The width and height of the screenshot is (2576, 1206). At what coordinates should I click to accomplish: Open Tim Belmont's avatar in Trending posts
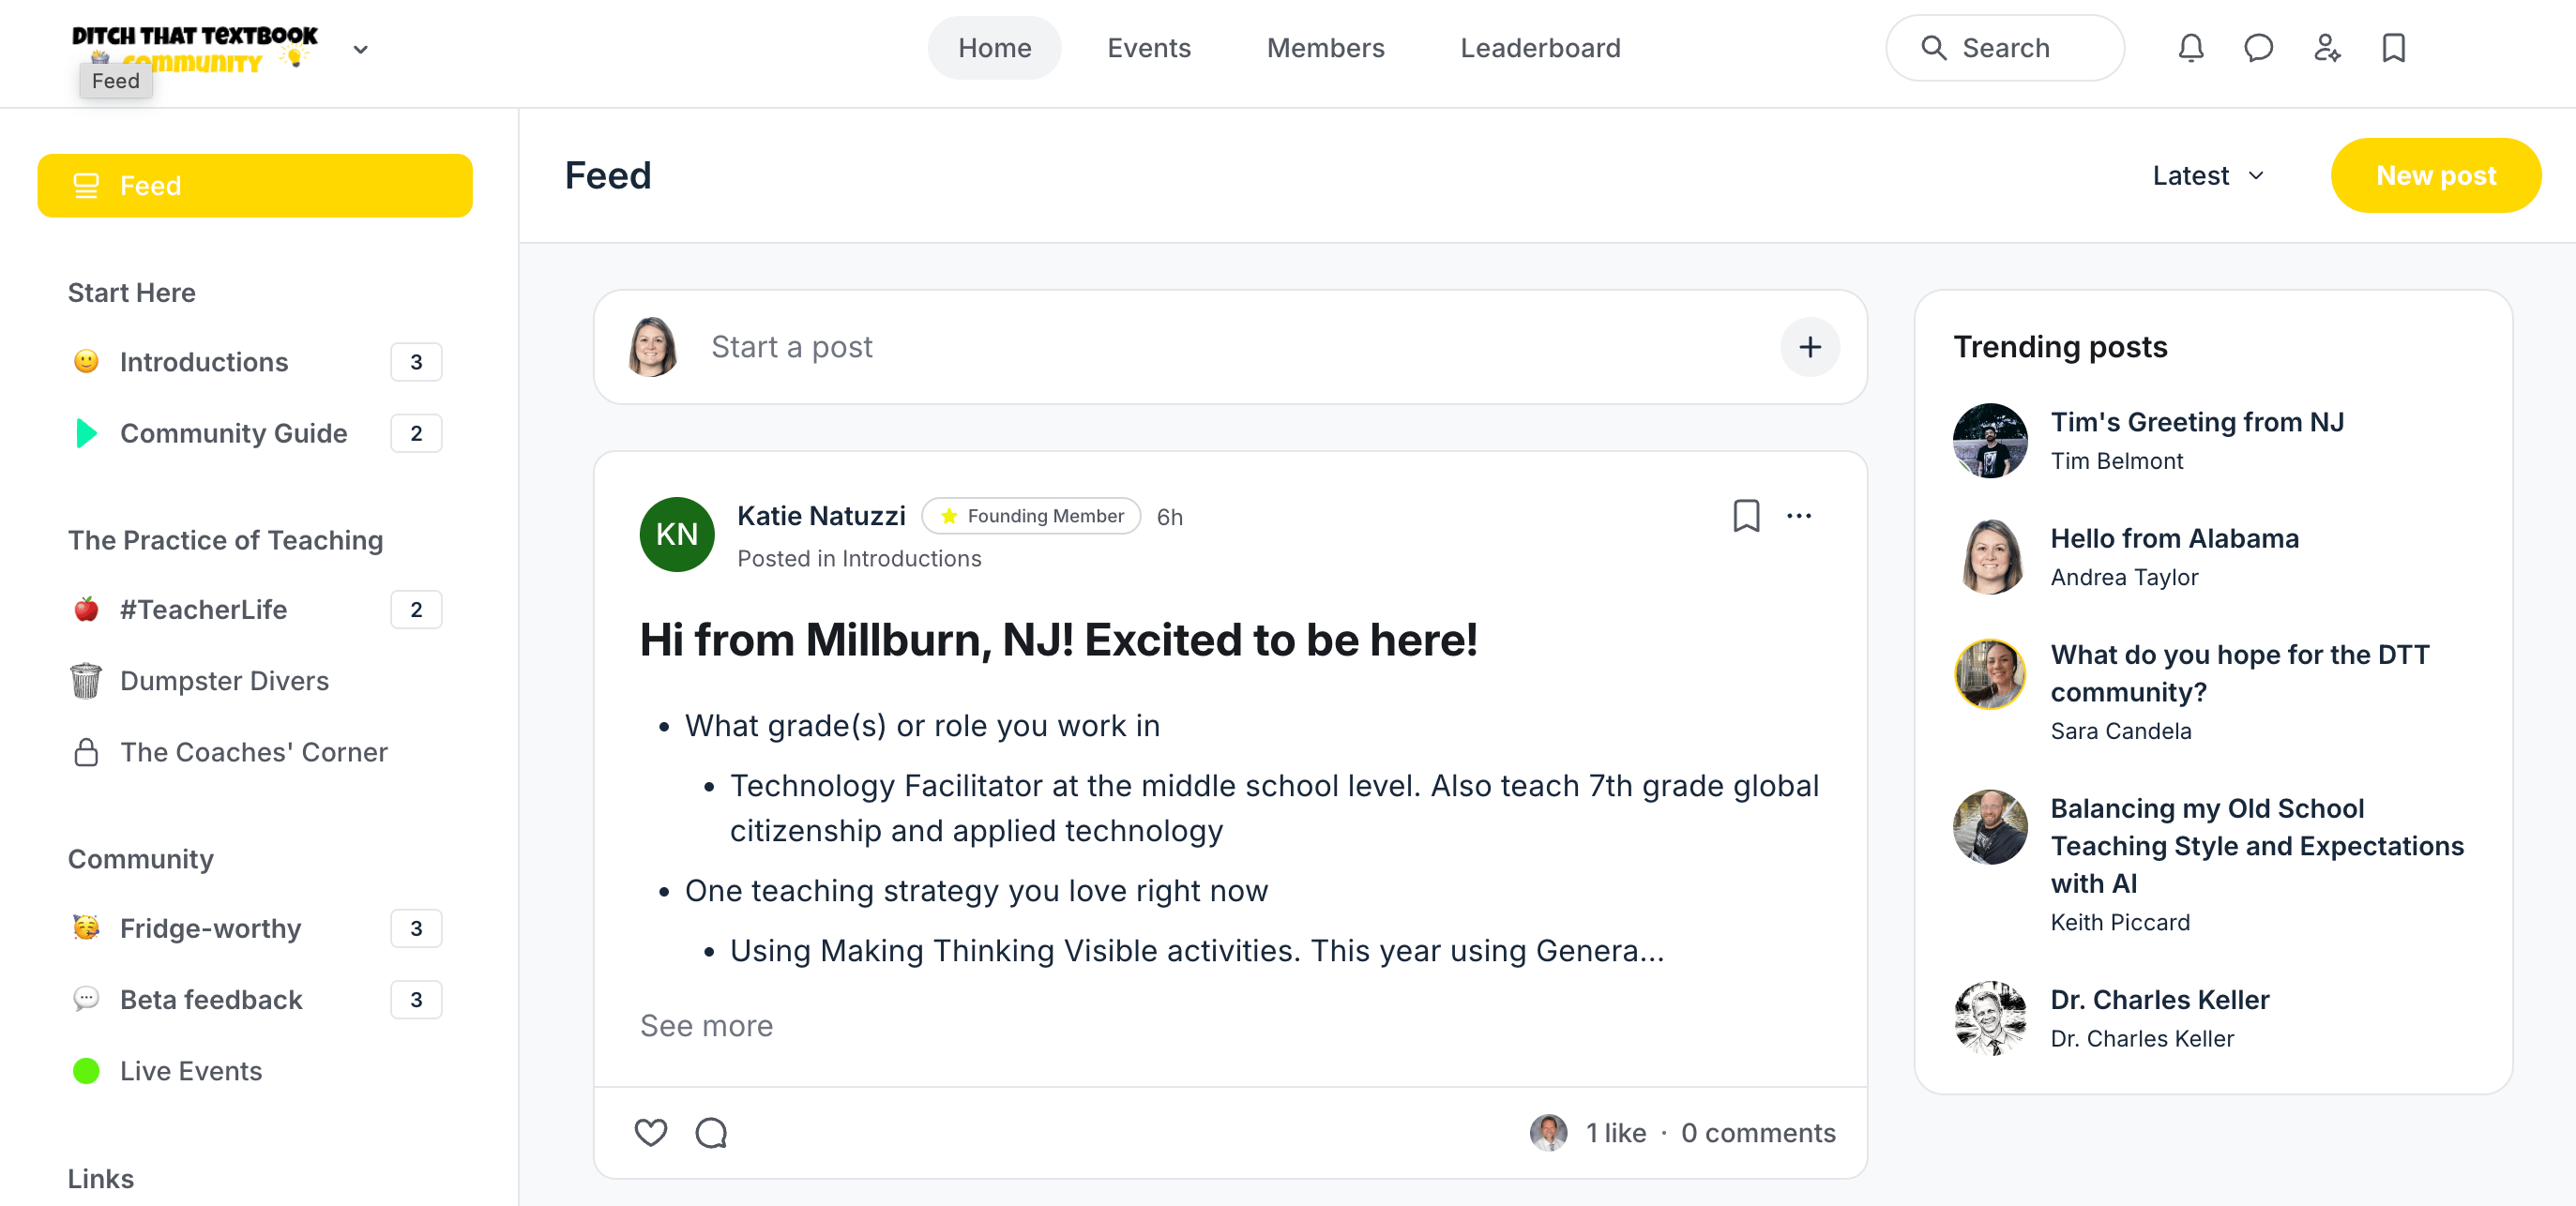1989,441
